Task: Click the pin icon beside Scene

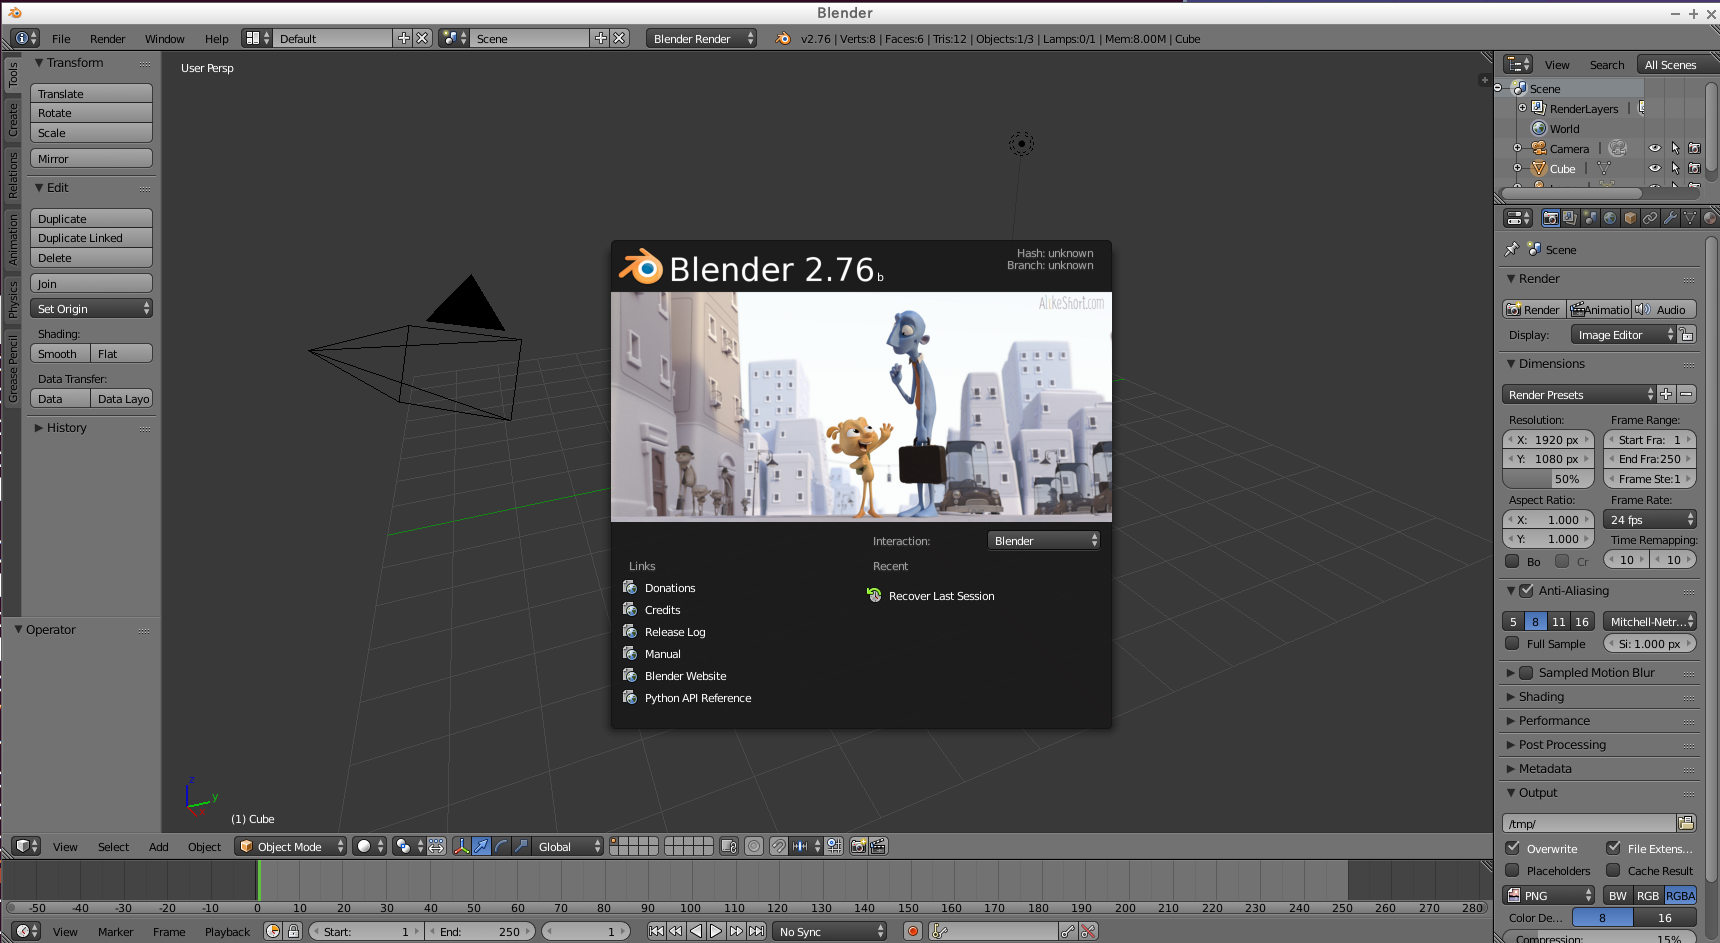Action: [x=1512, y=249]
